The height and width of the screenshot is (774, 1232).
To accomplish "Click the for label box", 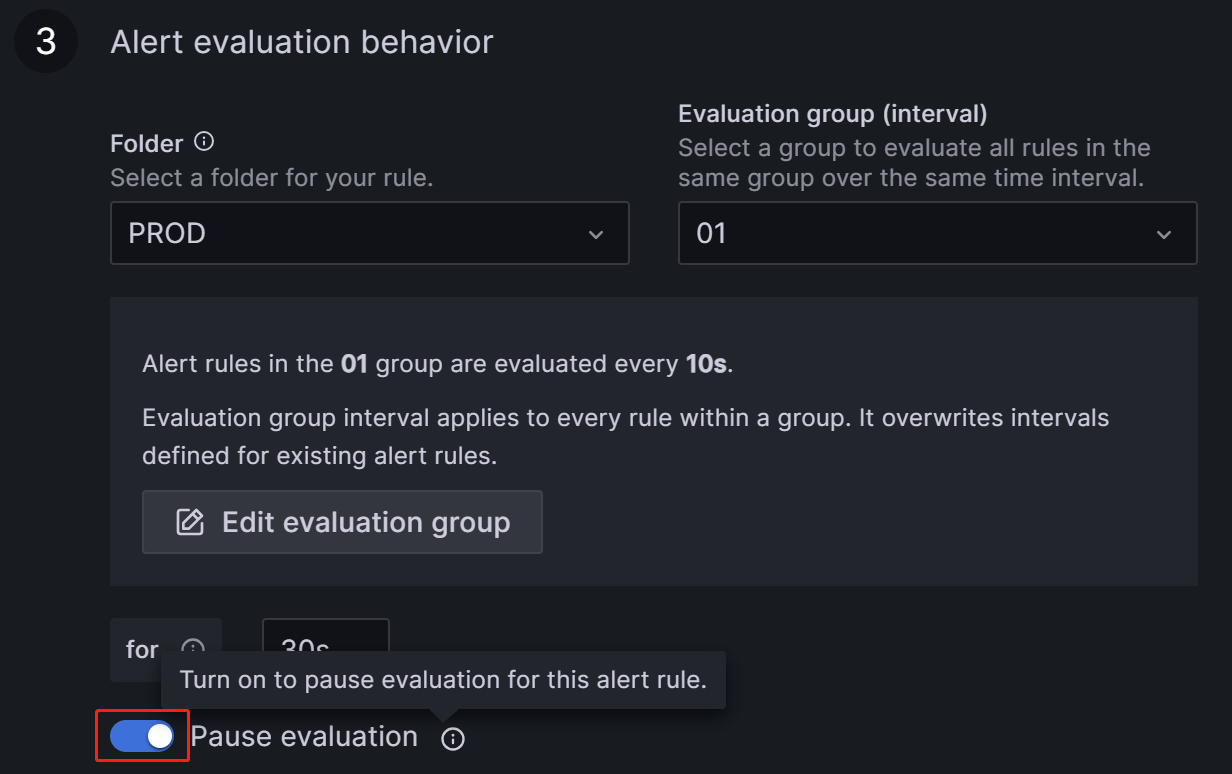I will point(142,649).
